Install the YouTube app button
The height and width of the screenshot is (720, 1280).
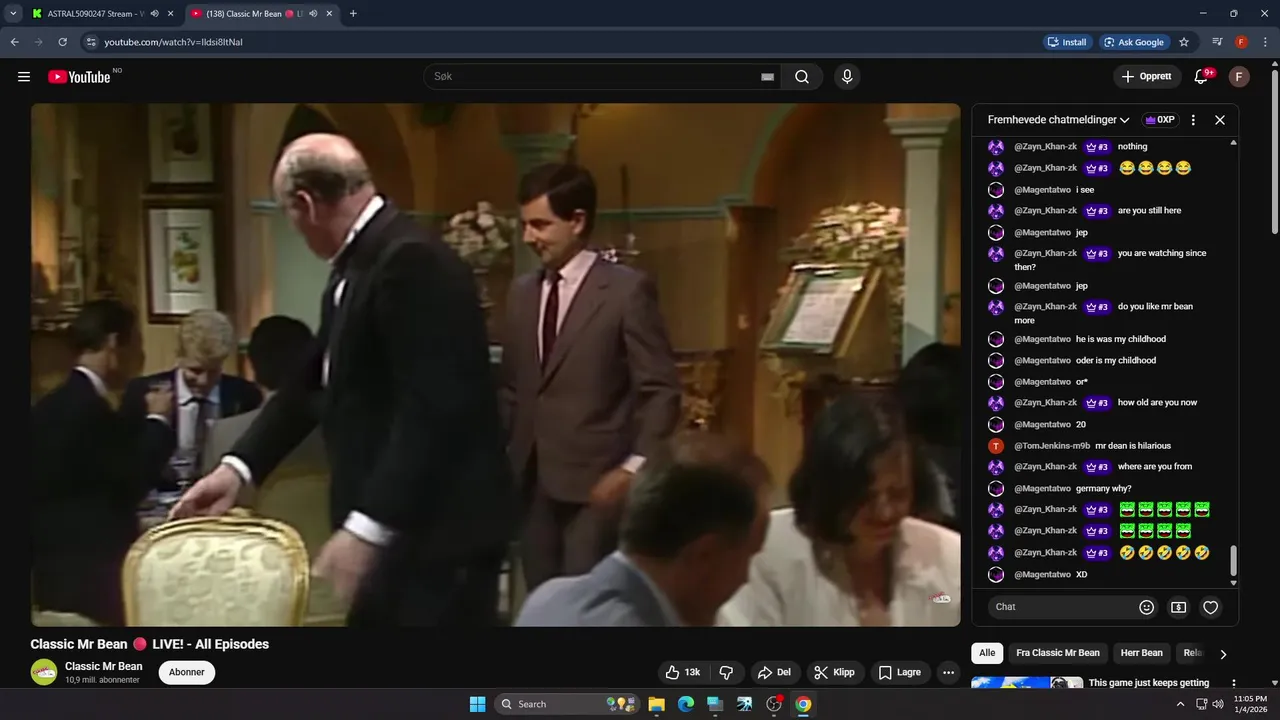tap(1067, 42)
